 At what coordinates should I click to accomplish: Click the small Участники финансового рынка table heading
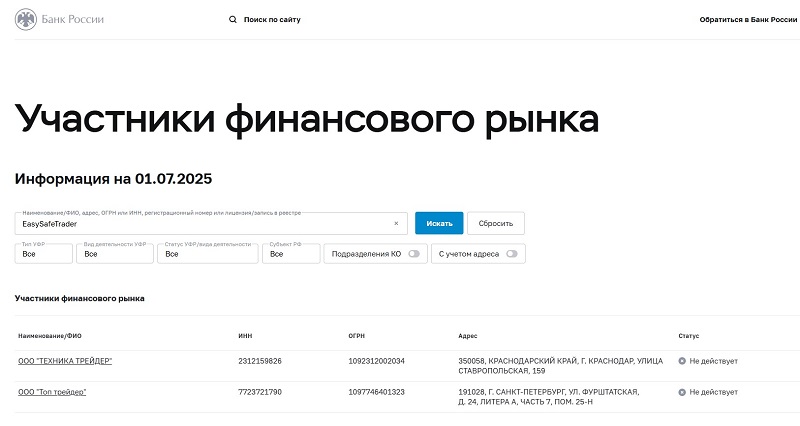click(80, 298)
